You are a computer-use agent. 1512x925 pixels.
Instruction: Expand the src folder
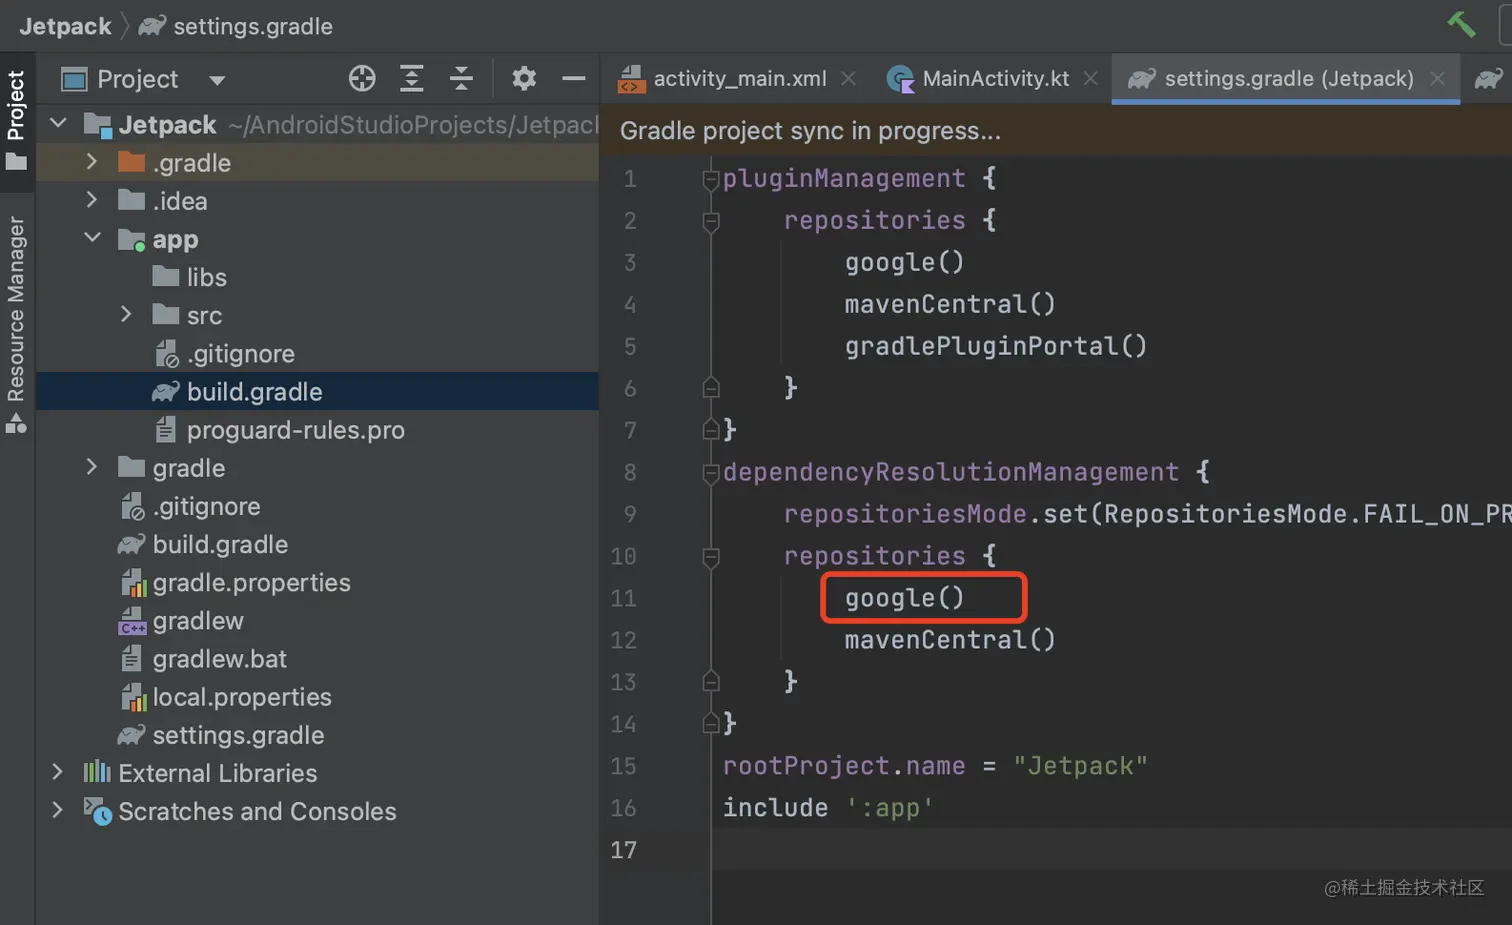tap(126, 315)
